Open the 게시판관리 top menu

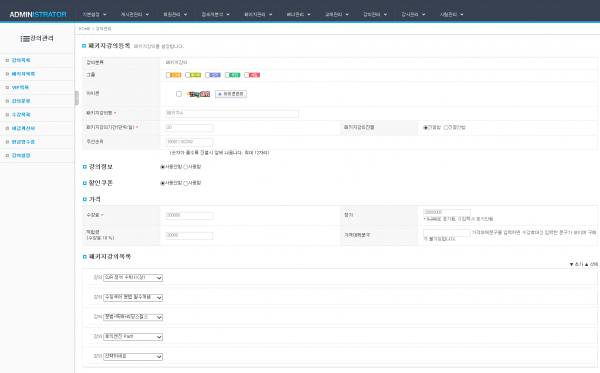(135, 15)
